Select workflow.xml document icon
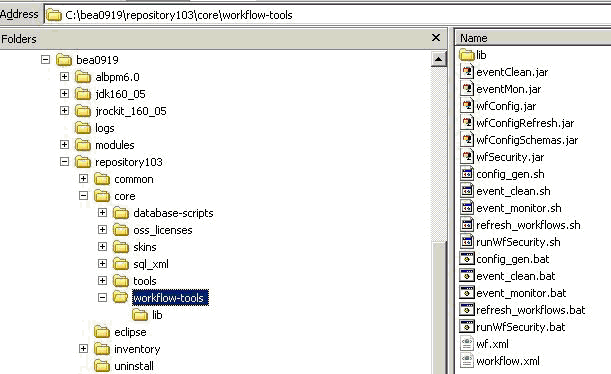Image resolution: width=611 pixels, height=374 pixels. coord(467,360)
